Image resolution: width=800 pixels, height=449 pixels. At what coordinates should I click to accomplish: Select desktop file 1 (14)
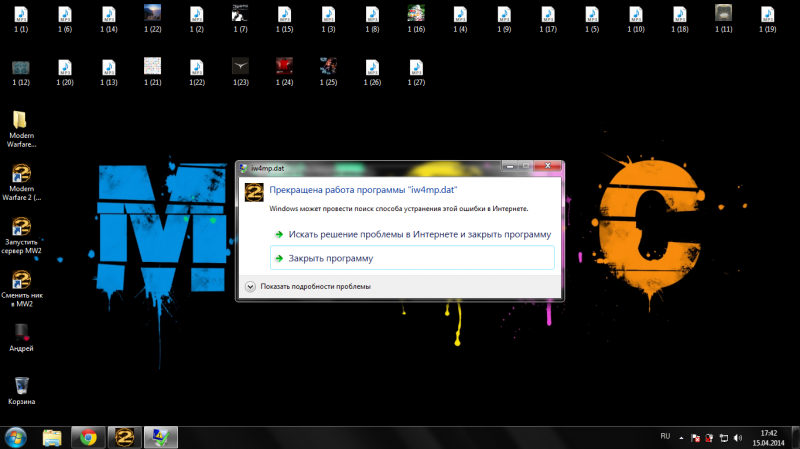(x=109, y=19)
